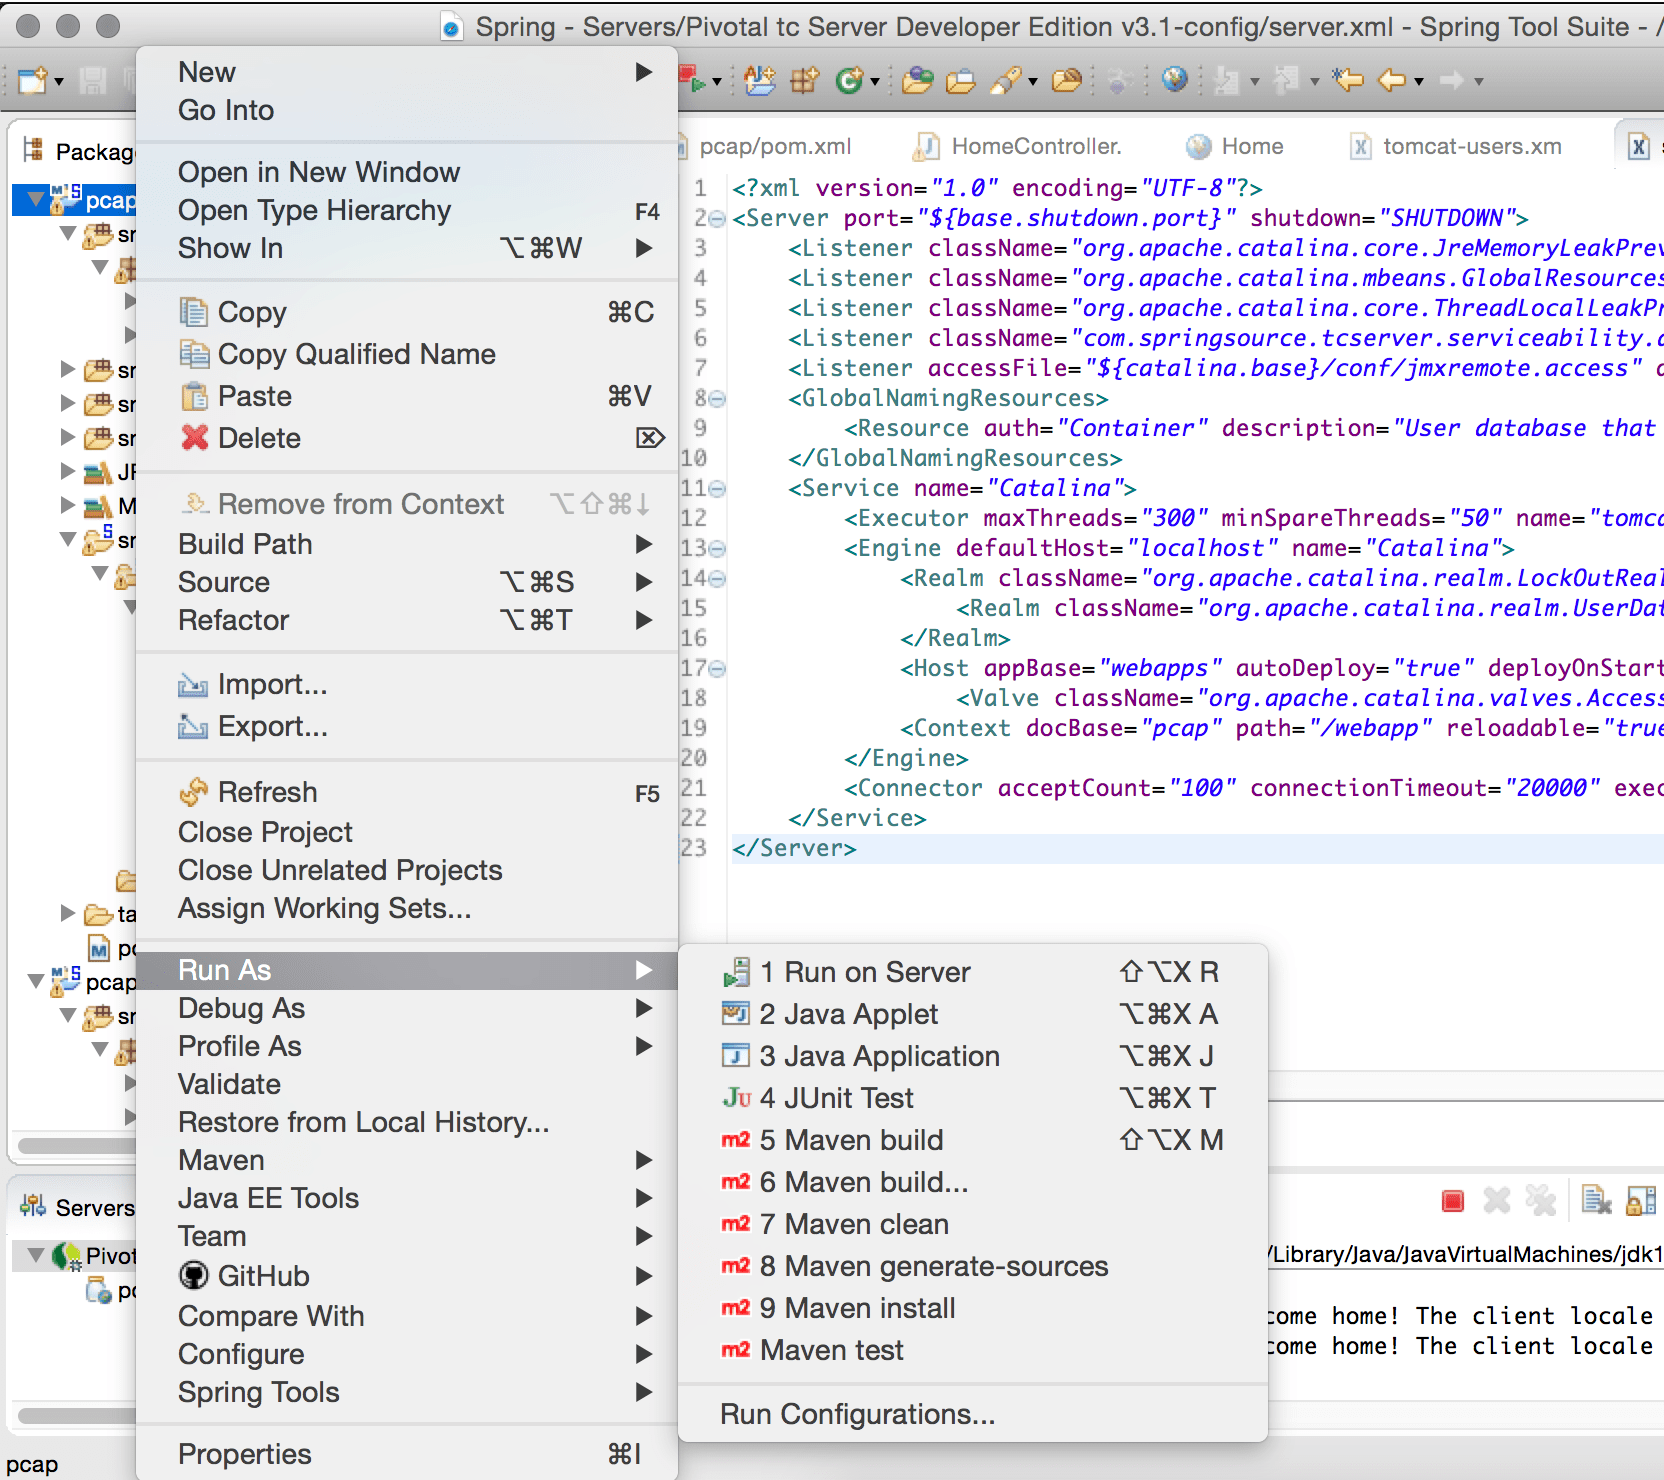1664x1480 pixels.
Task: Click the Refresh icon in context menu
Action: 194,792
